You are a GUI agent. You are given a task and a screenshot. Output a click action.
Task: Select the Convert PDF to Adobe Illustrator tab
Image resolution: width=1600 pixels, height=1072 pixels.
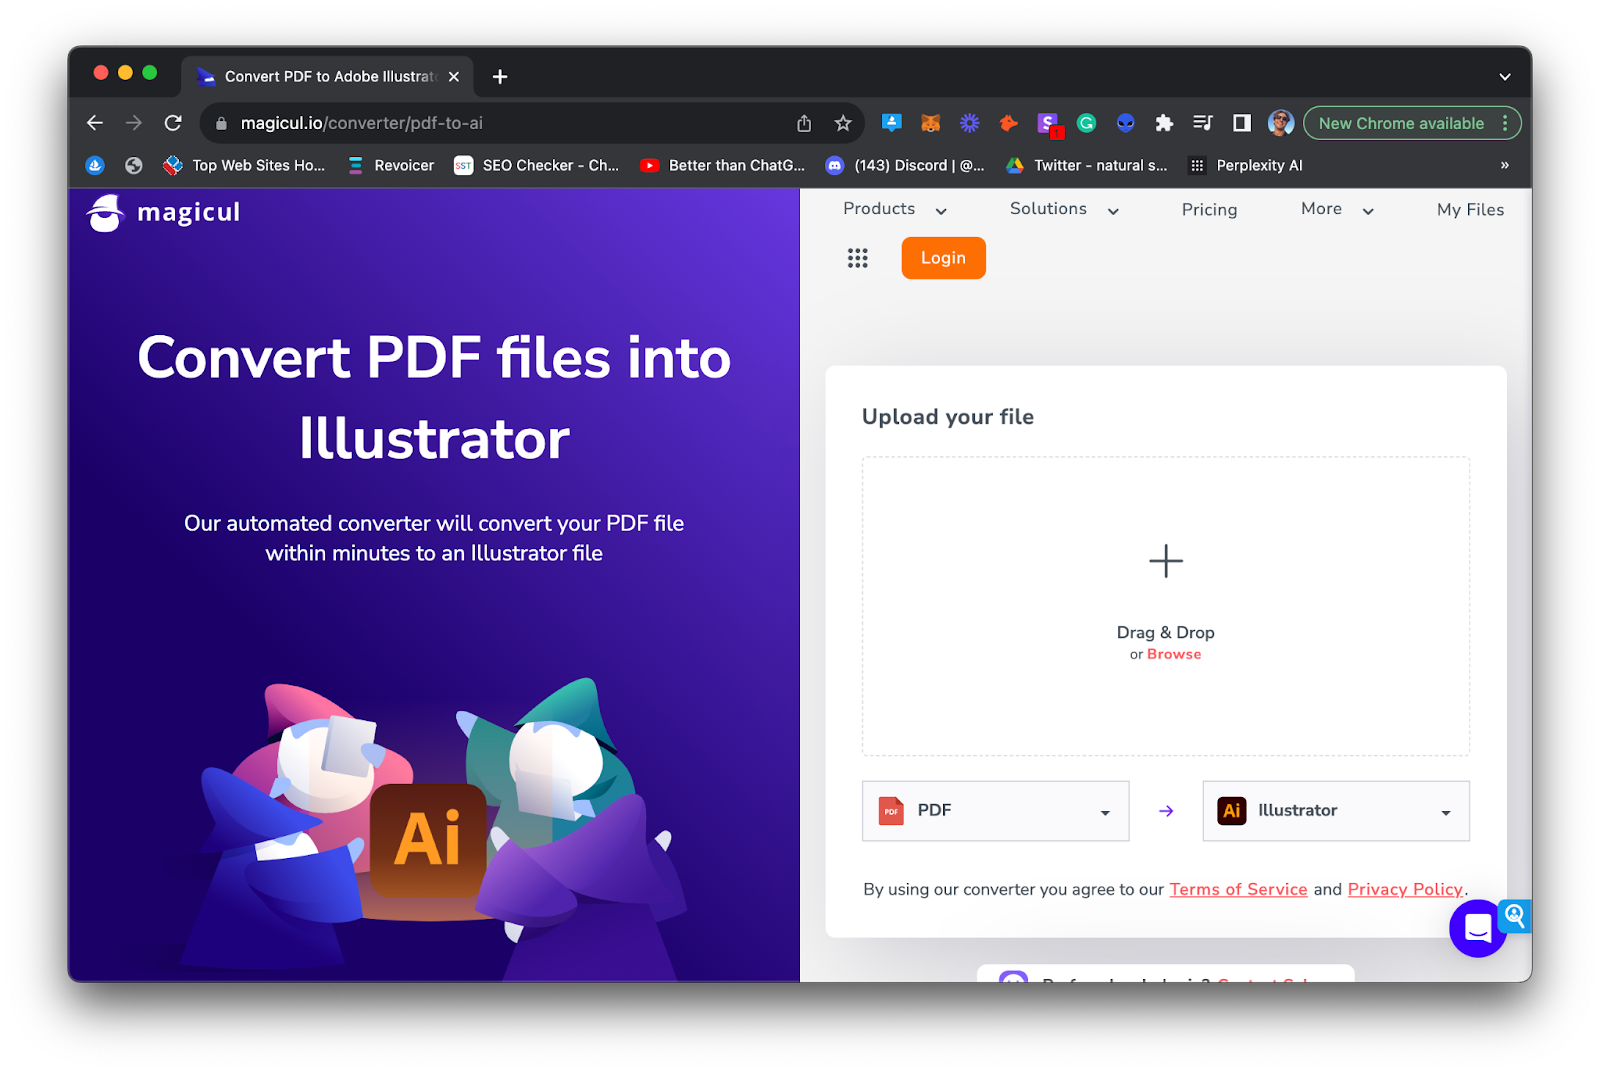327,76
